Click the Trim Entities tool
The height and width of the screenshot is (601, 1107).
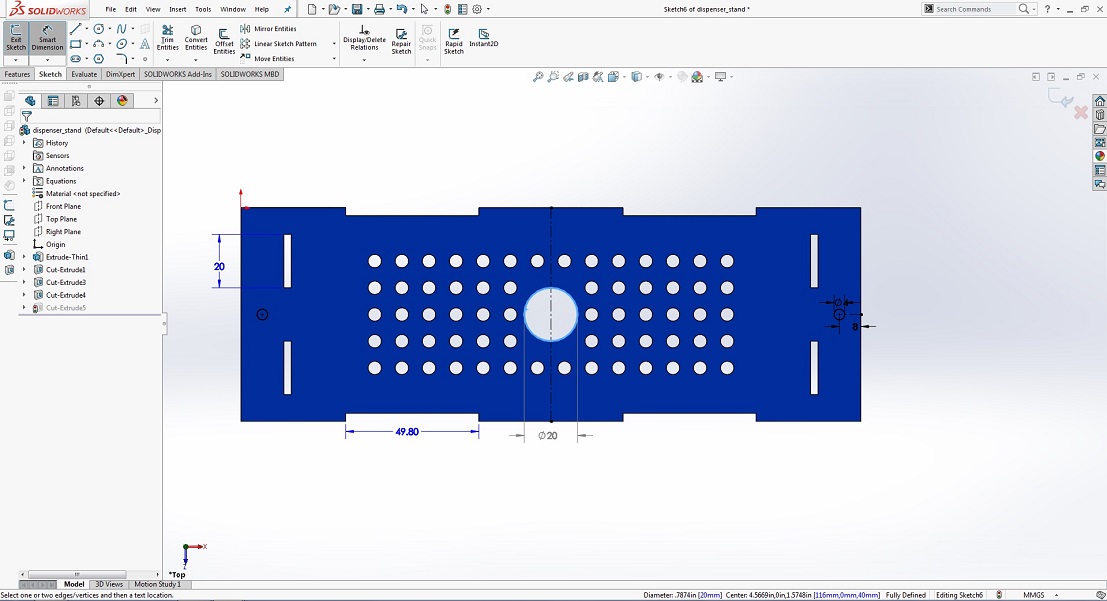click(x=167, y=37)
